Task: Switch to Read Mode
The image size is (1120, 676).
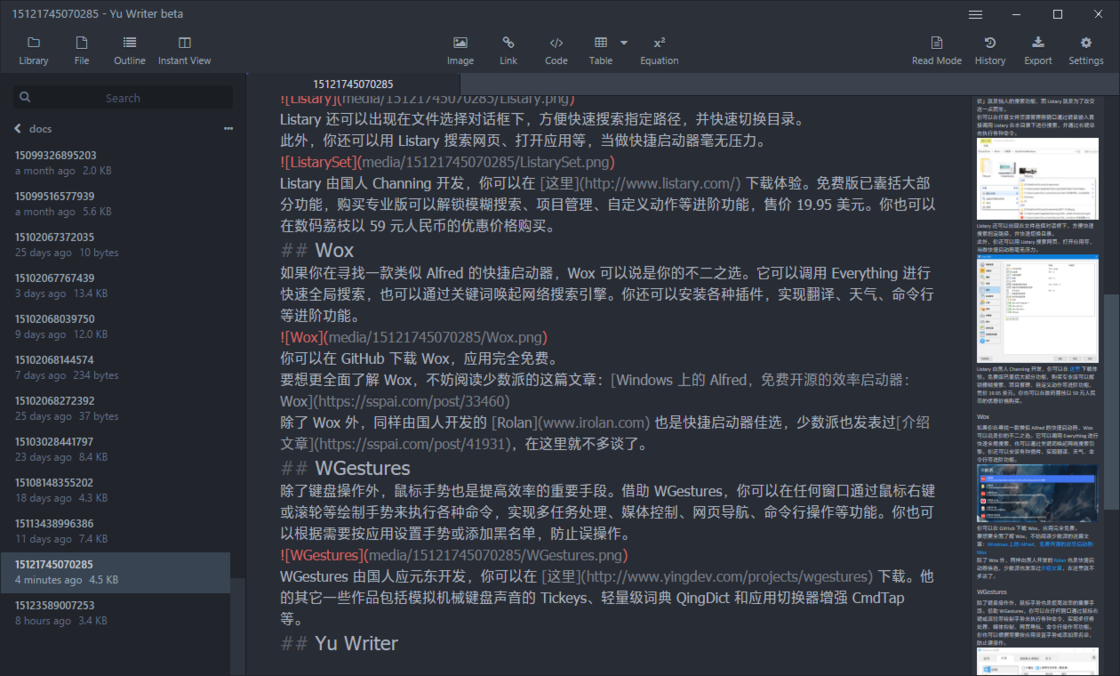Action: pyautogui.click(x=936, y=51)
